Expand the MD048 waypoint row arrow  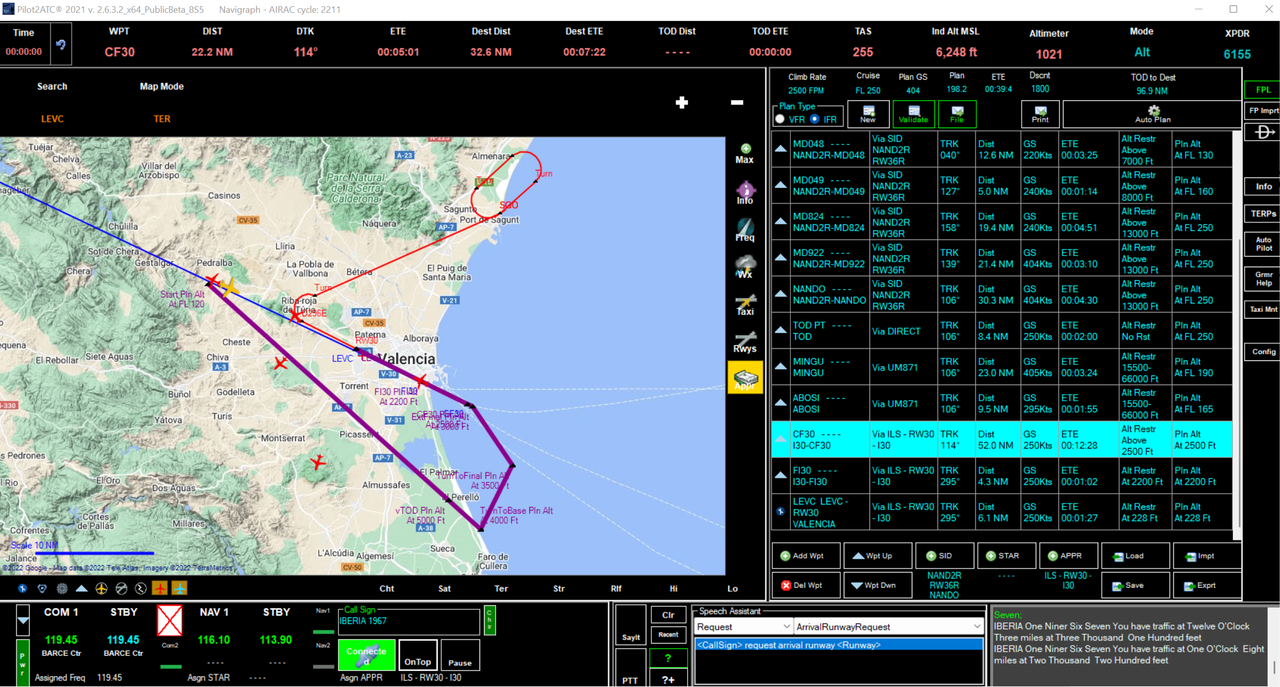click(x=781, y=148)
